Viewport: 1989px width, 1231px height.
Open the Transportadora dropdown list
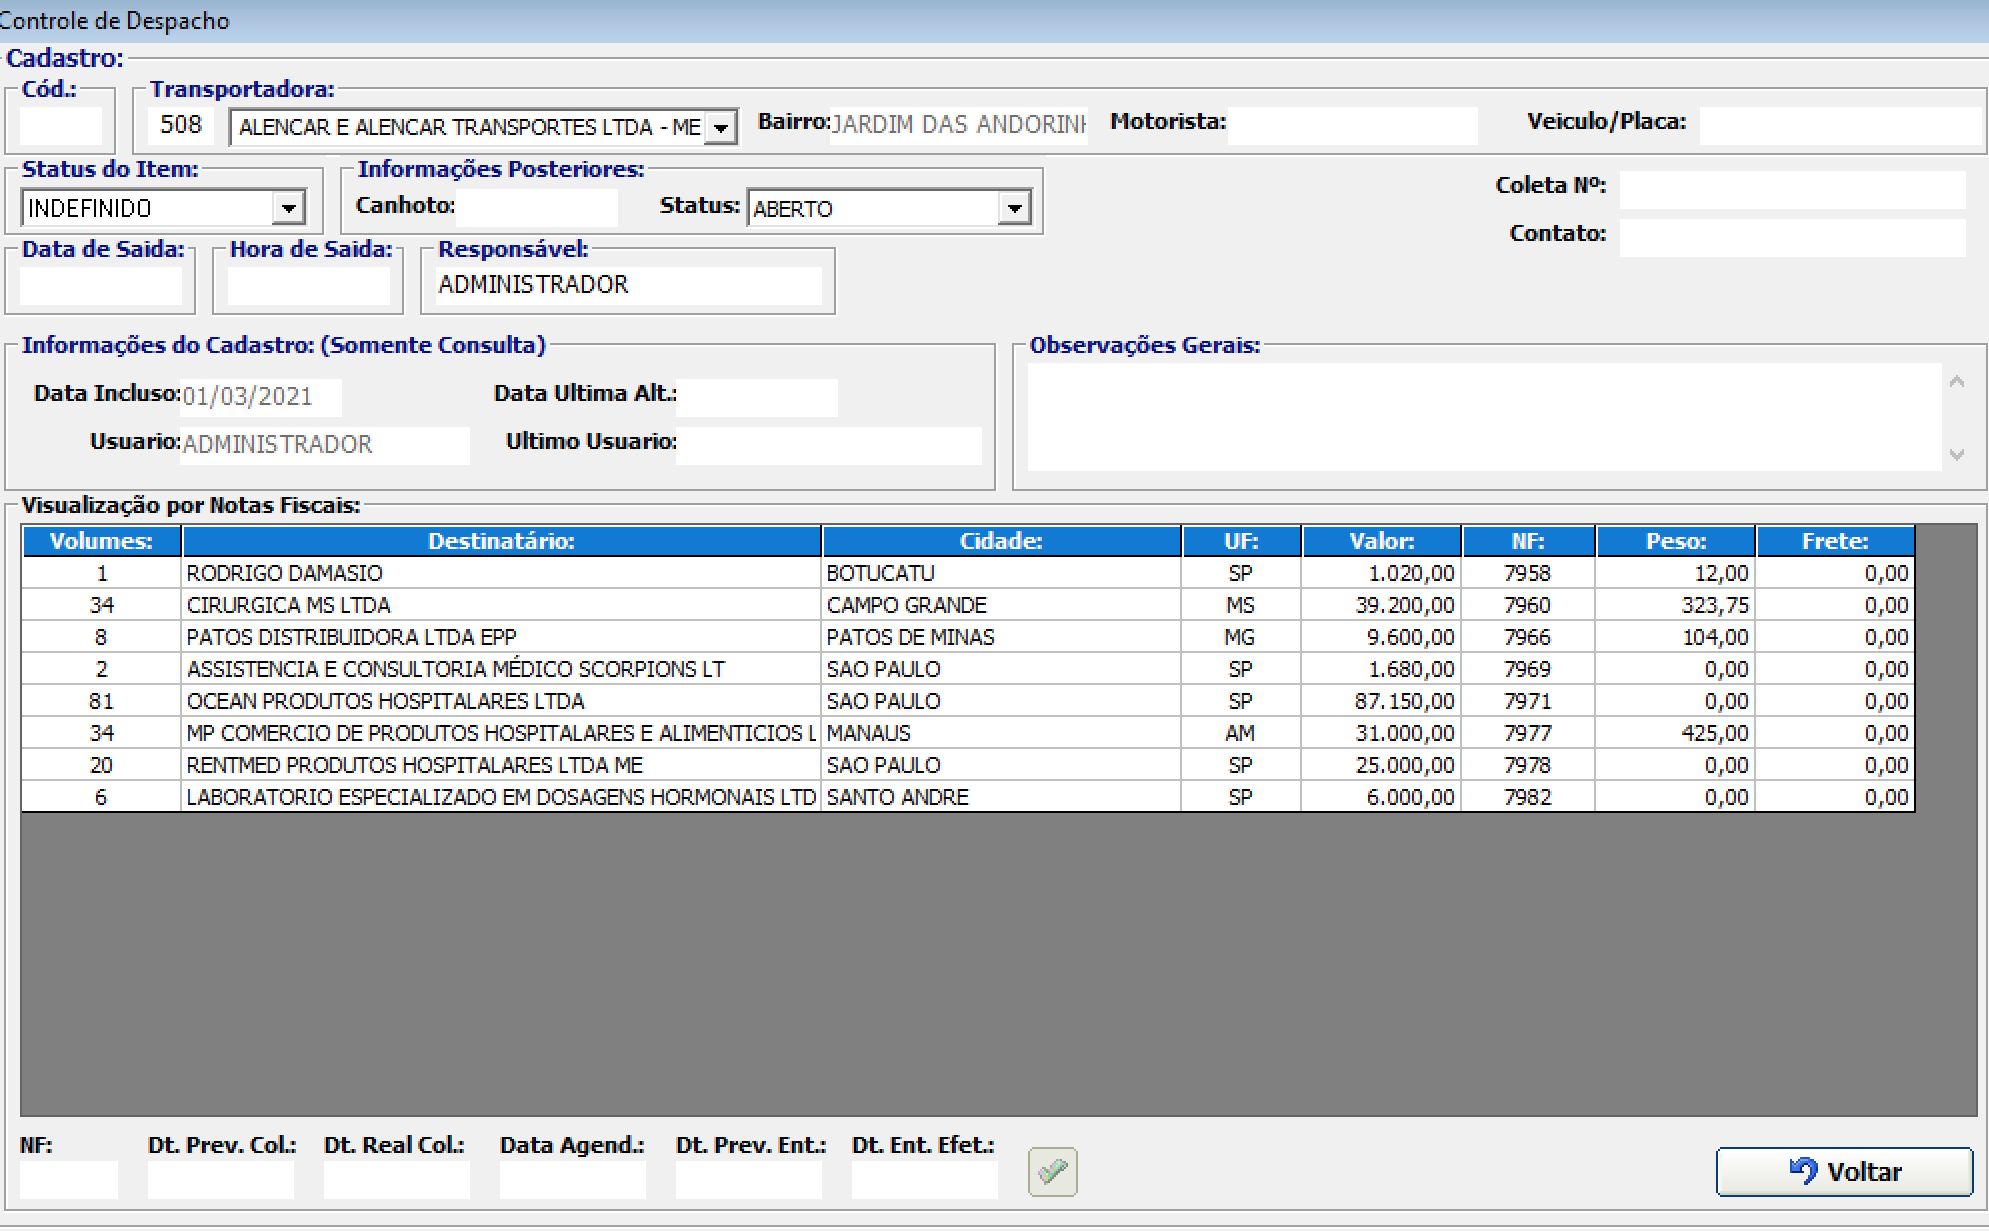(721, 128)
